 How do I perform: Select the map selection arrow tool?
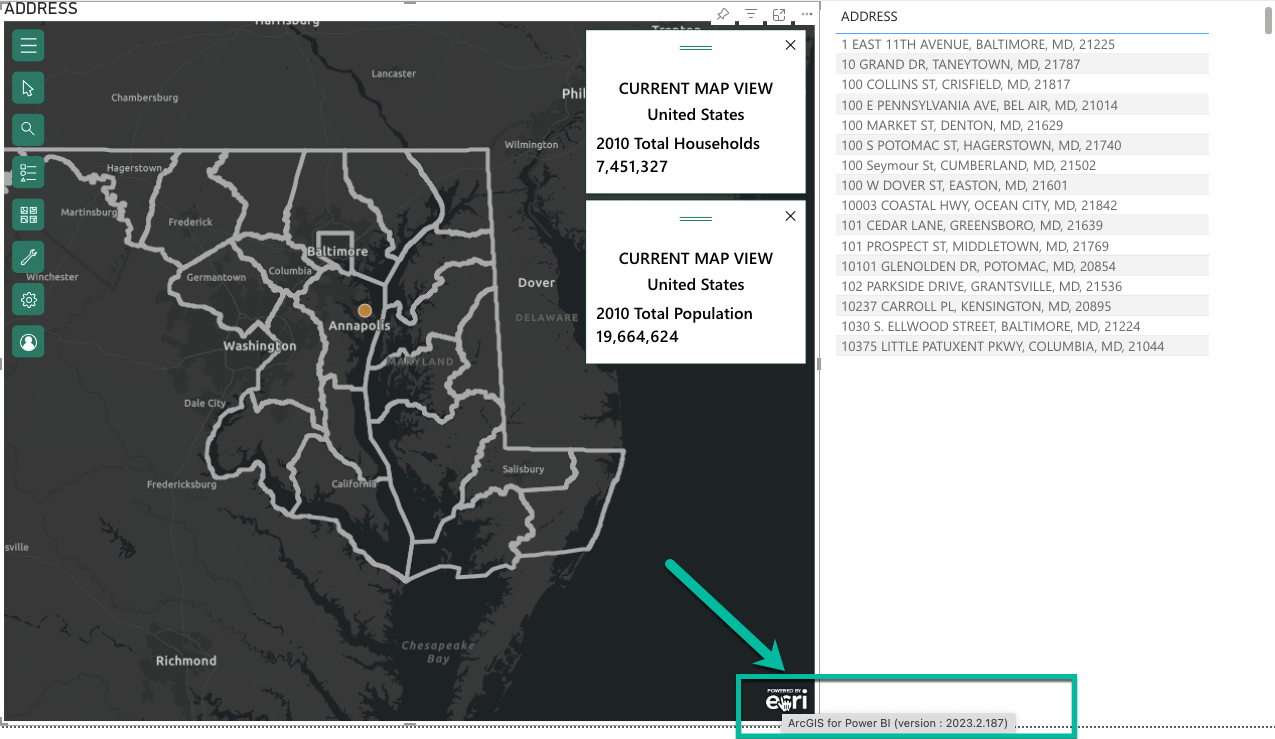pos(27,87)
